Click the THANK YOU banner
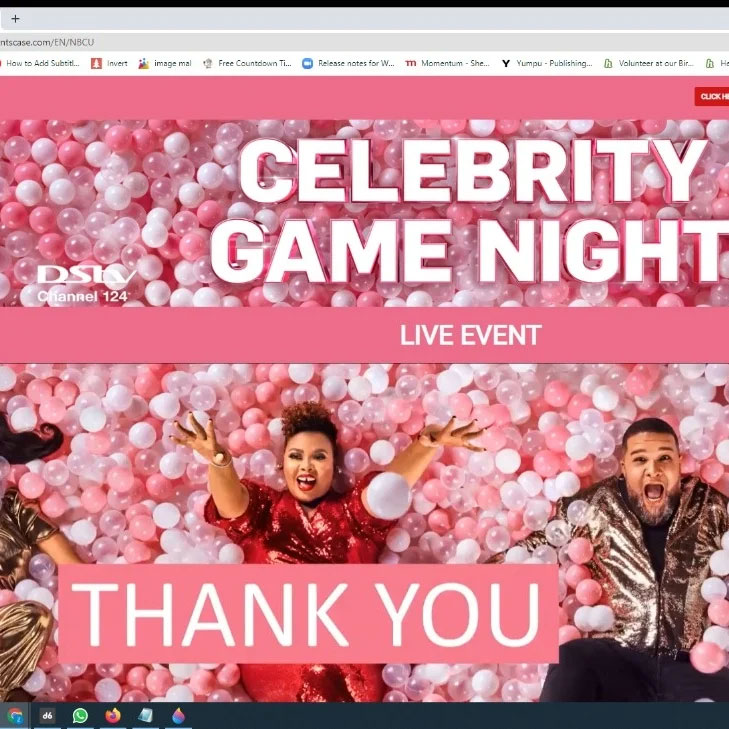The image size is (729, 729). [x=308, y=614]
